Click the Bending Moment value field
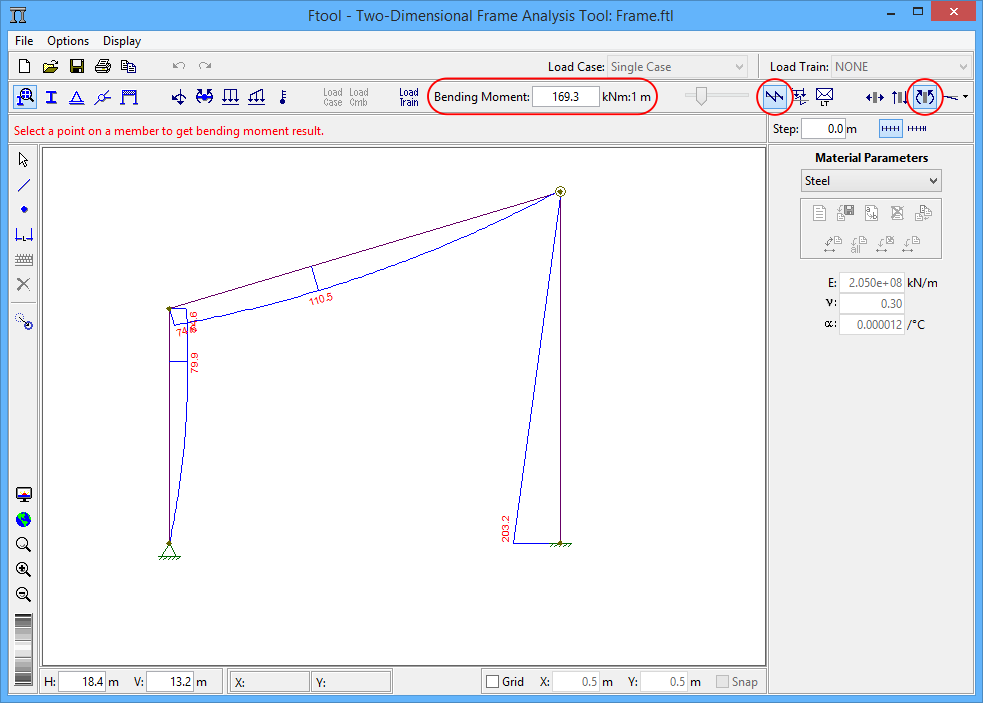This screenshot has width=983, height=703. (565, 97)
